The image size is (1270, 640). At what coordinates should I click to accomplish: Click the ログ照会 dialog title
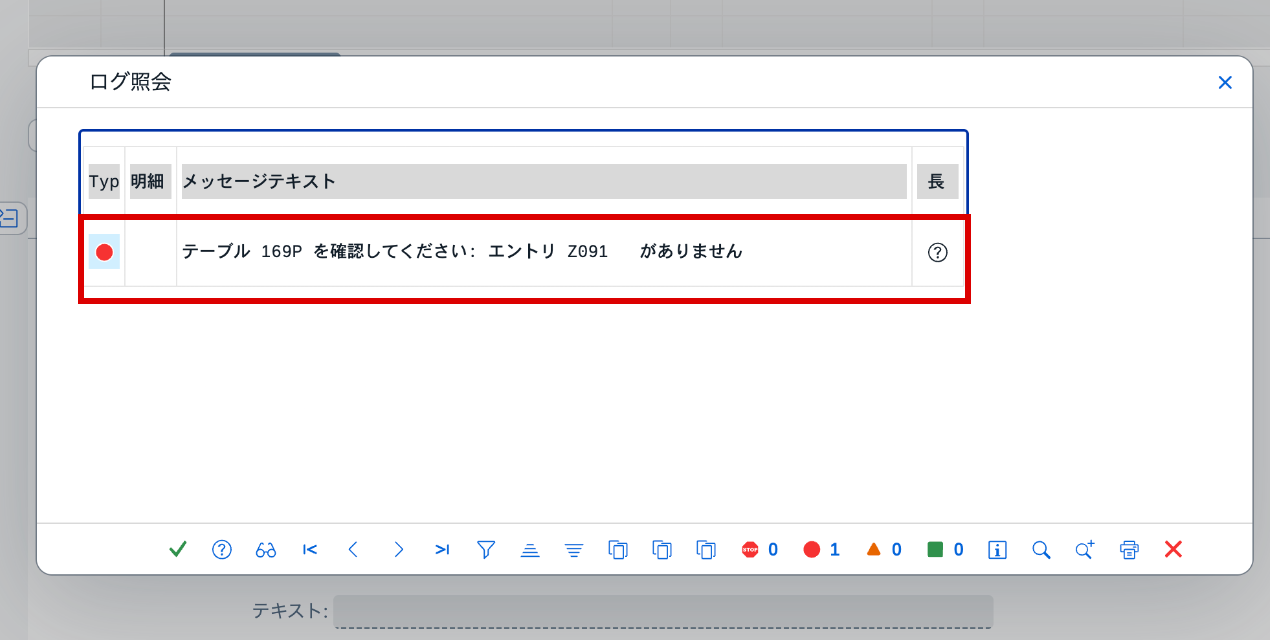(x=130, y=83)
